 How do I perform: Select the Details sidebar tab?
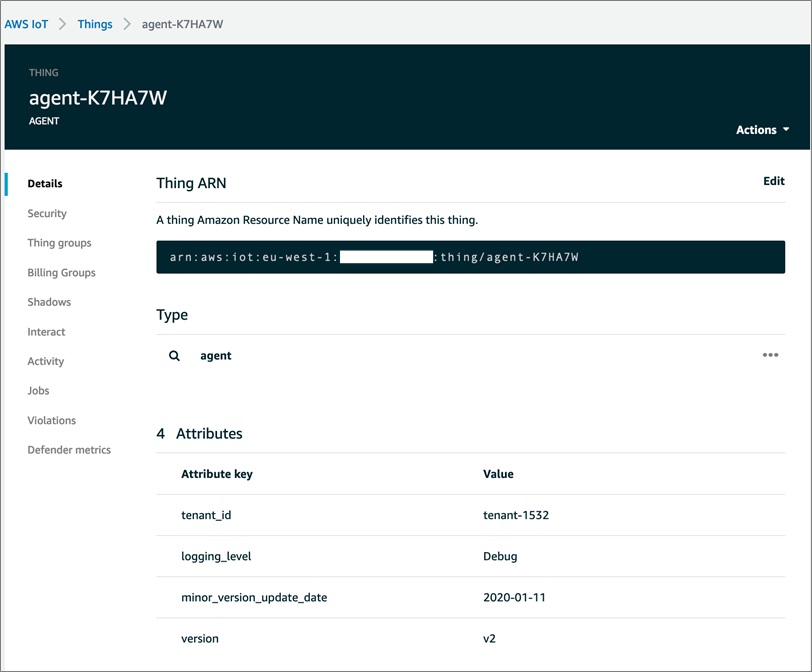point(45,184)
